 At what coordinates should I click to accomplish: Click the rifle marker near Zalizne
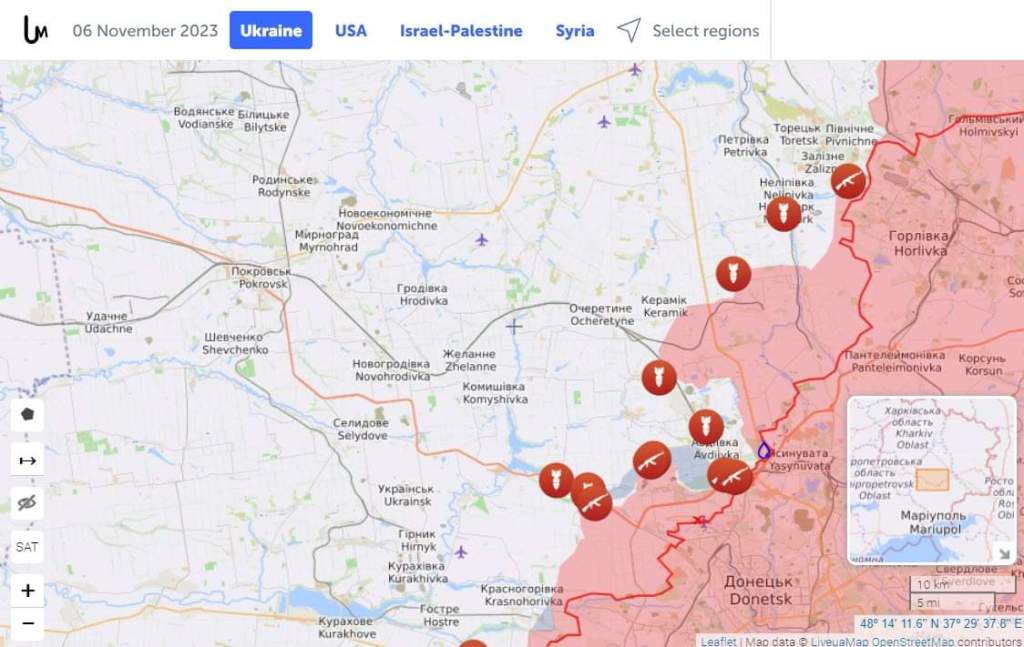848,181
